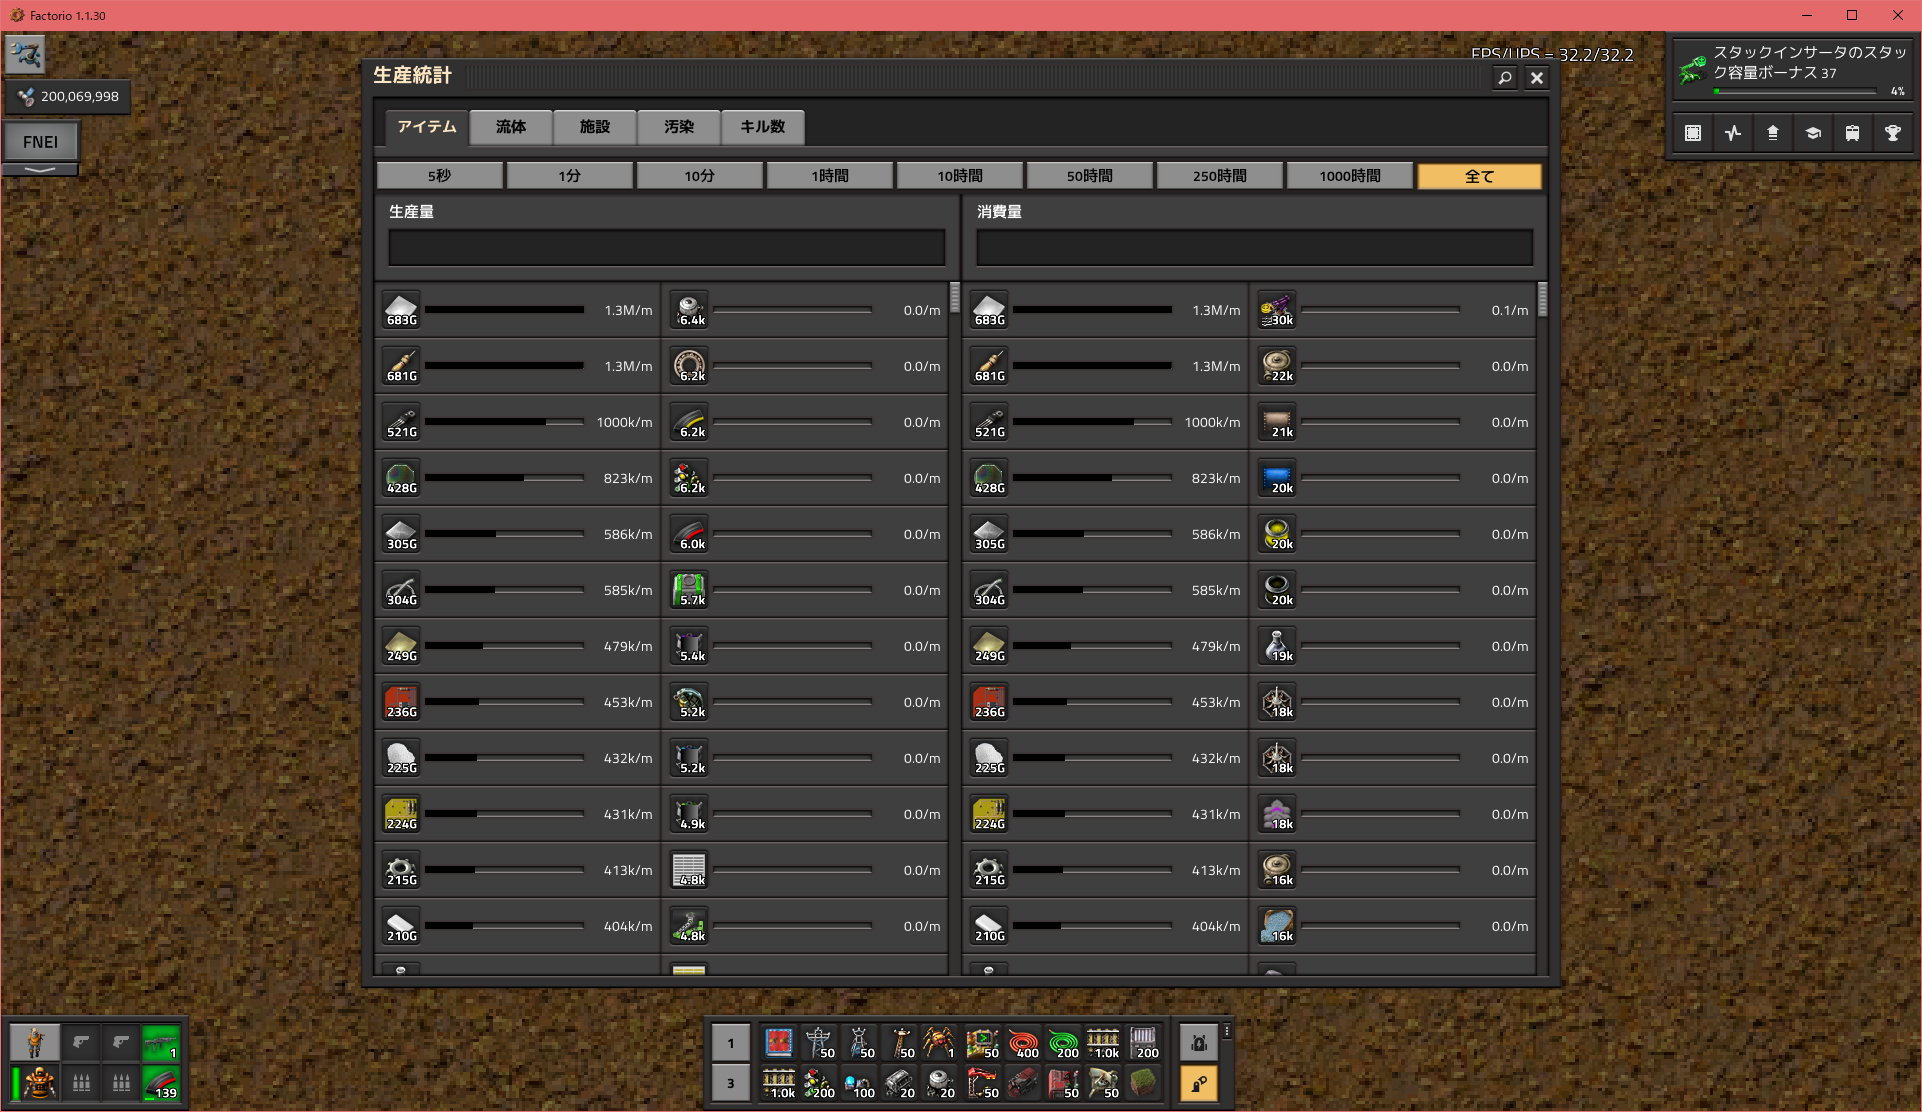Click the 200,069,998 counter display
Viewport: 1922px width, 1112px height.
[x=68, y=97]
